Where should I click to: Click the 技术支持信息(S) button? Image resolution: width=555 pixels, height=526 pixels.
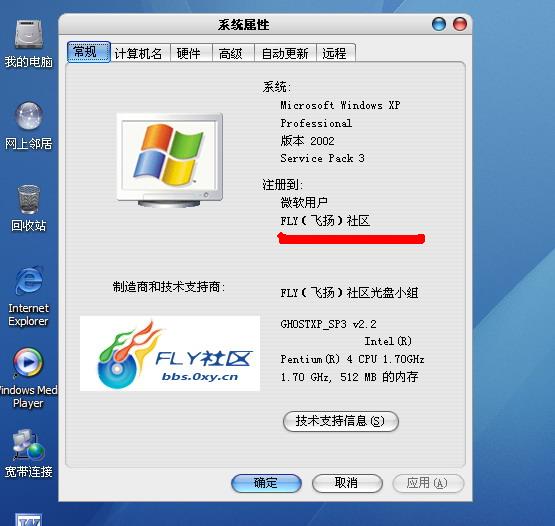coord(341,421)
